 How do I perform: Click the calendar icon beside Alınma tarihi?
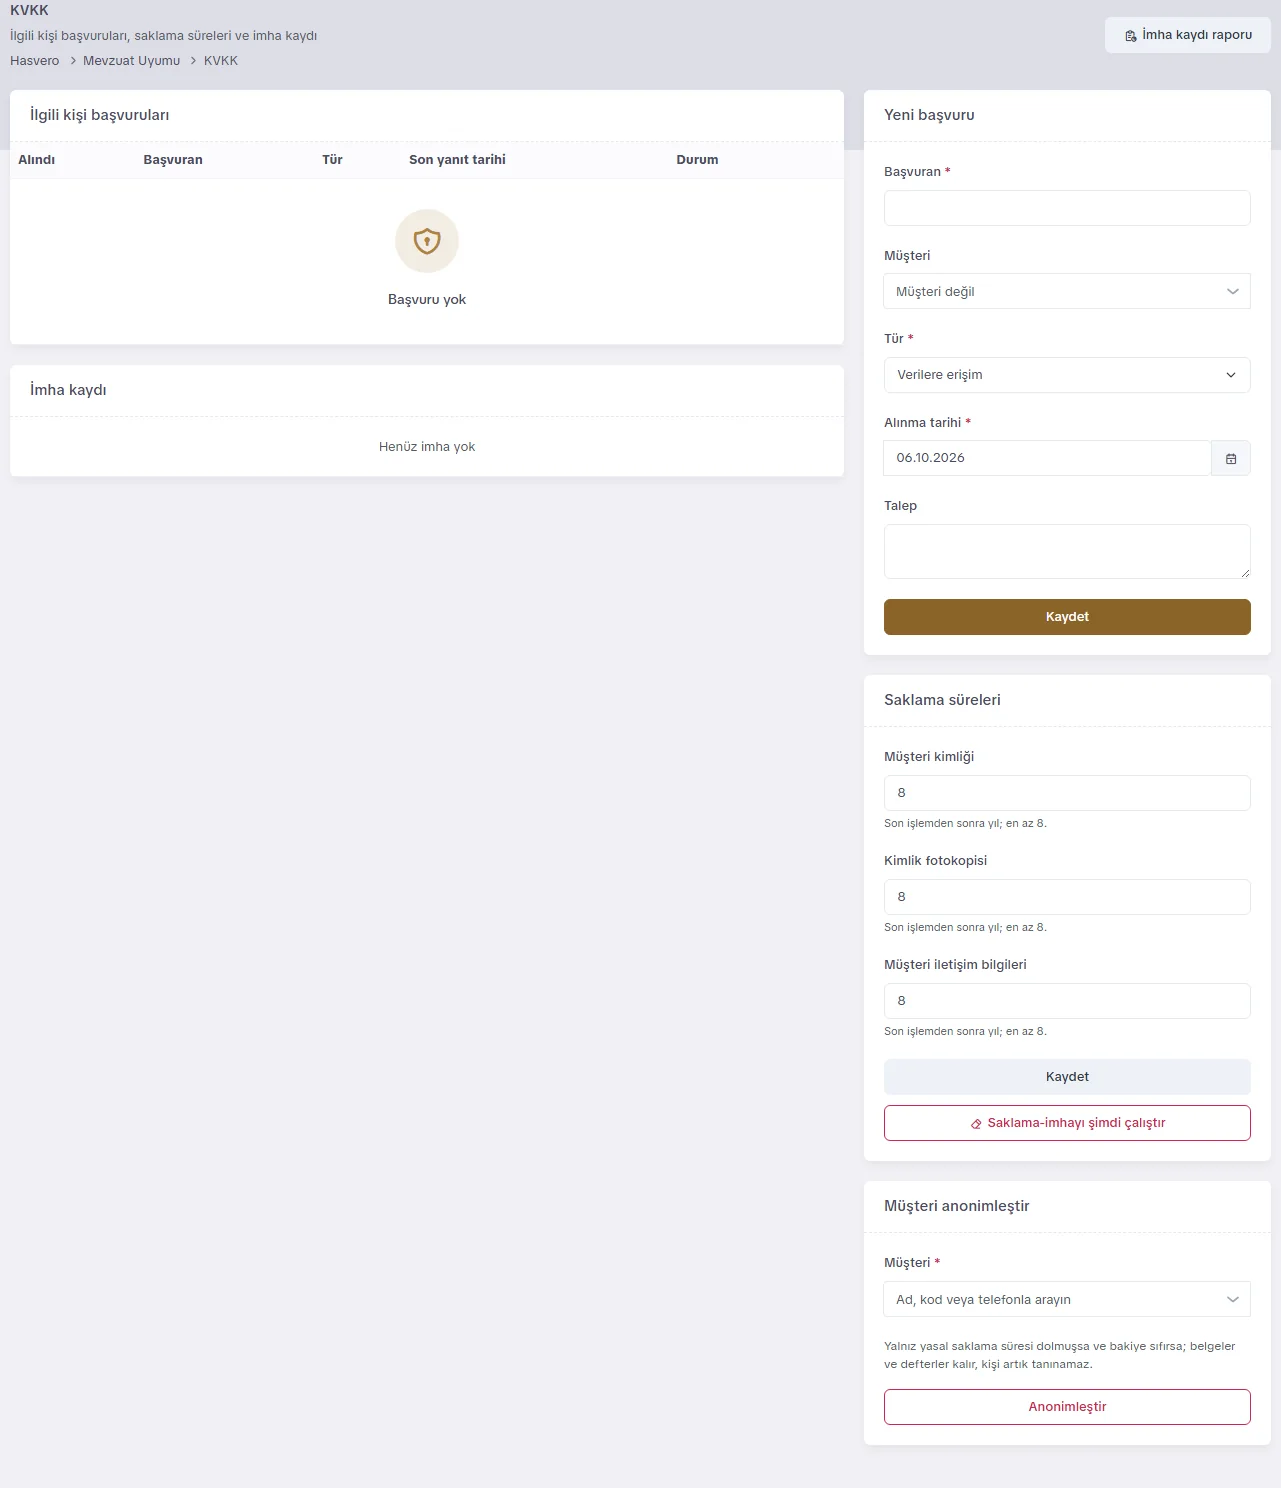coord(1231,458)
